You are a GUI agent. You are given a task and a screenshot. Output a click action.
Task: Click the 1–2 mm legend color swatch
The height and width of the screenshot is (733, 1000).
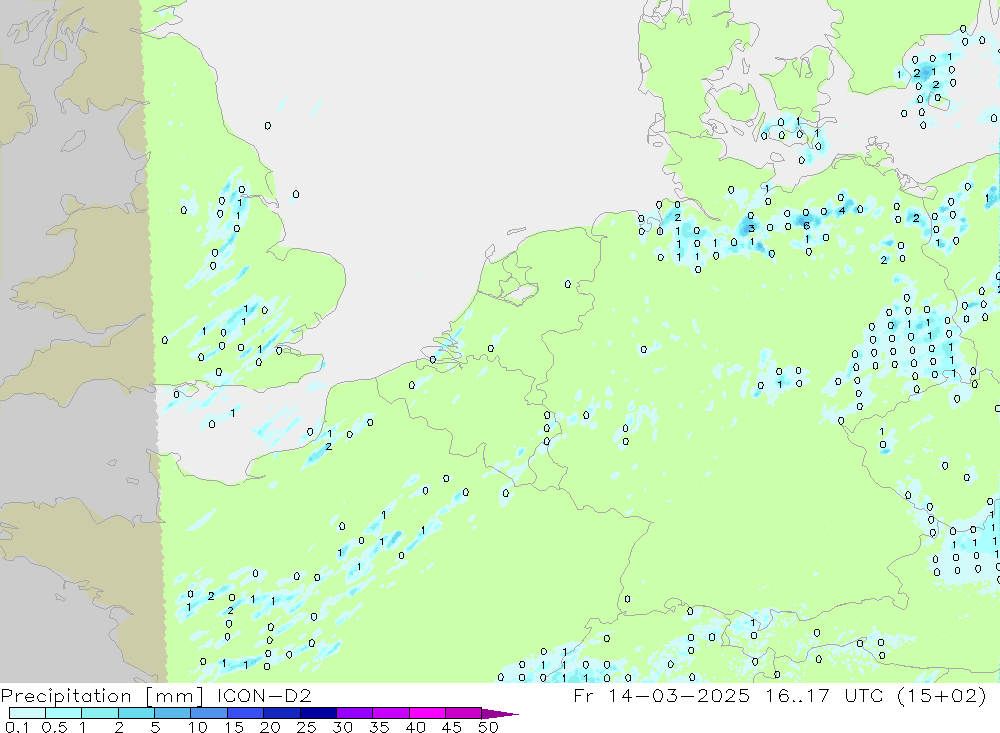[x=100, y=713]
